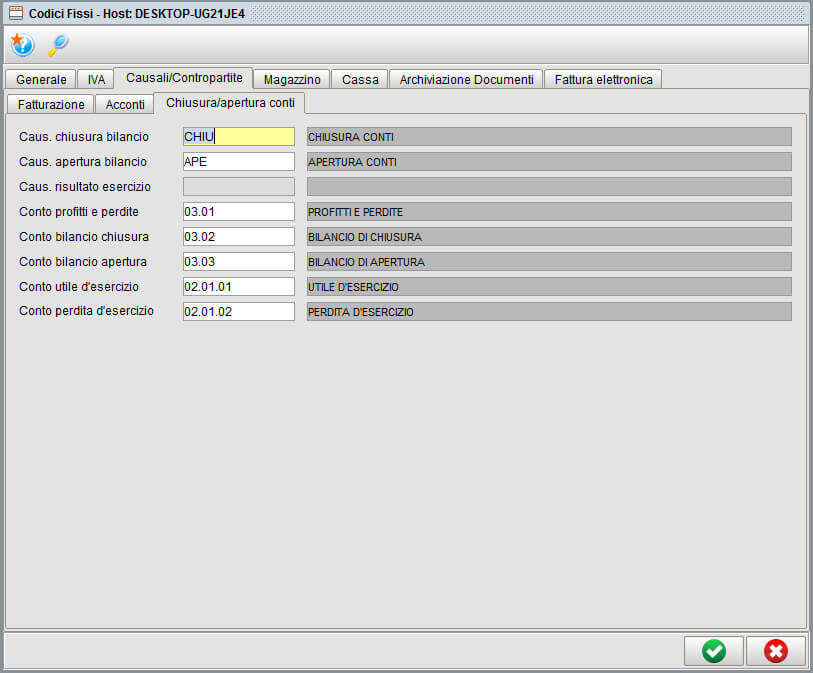Confirm with the green checkmark button
Image resolution: width=813 pixels, height=673 pixels.
[713, 651]
